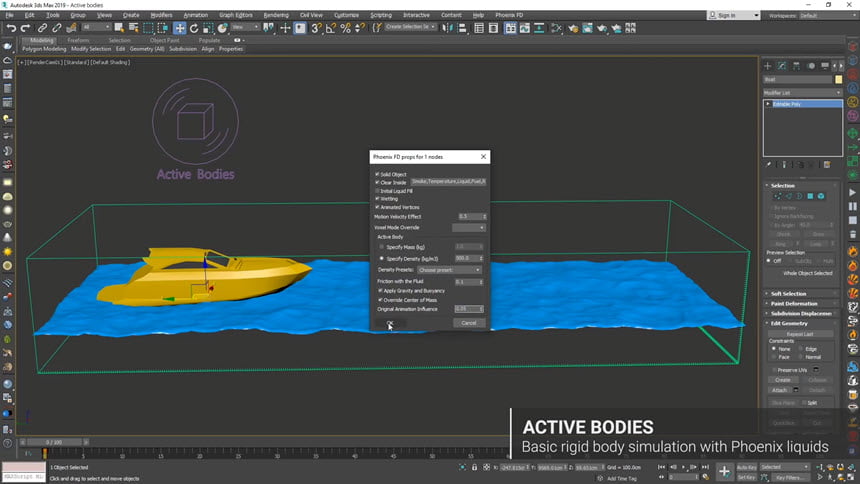Activate Select and Move tool

click(179, 28)
